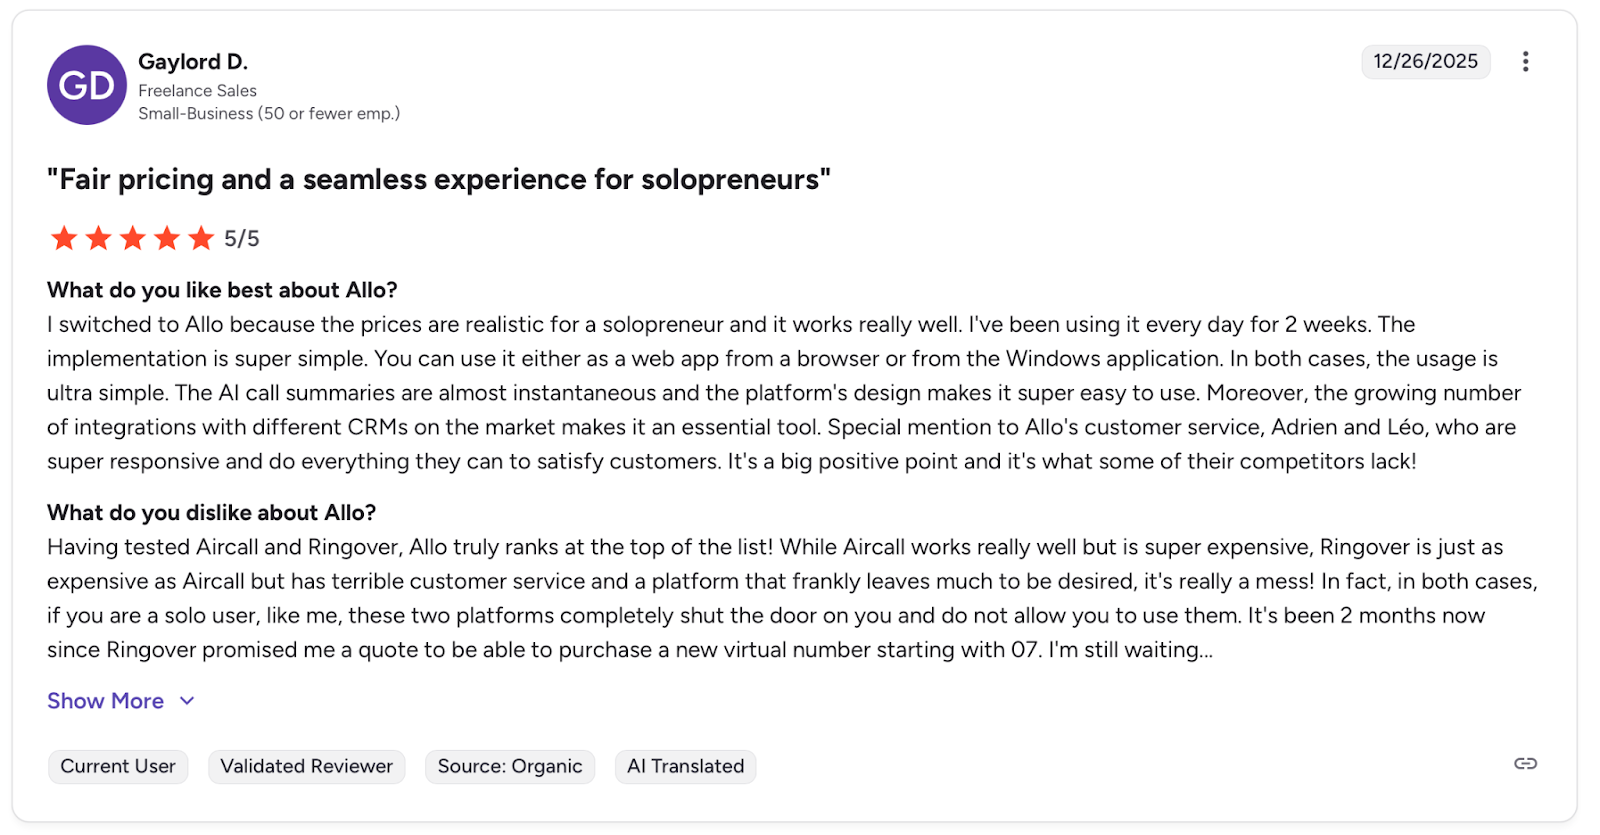Click the review title about fair pricing
The width and height of the screenshot is (1600, 835).
439,180
